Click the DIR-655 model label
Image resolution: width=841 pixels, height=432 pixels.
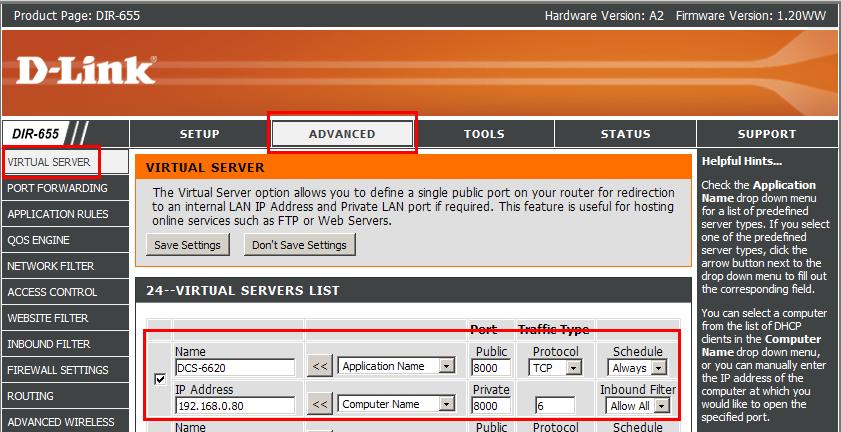coord(35,134)
